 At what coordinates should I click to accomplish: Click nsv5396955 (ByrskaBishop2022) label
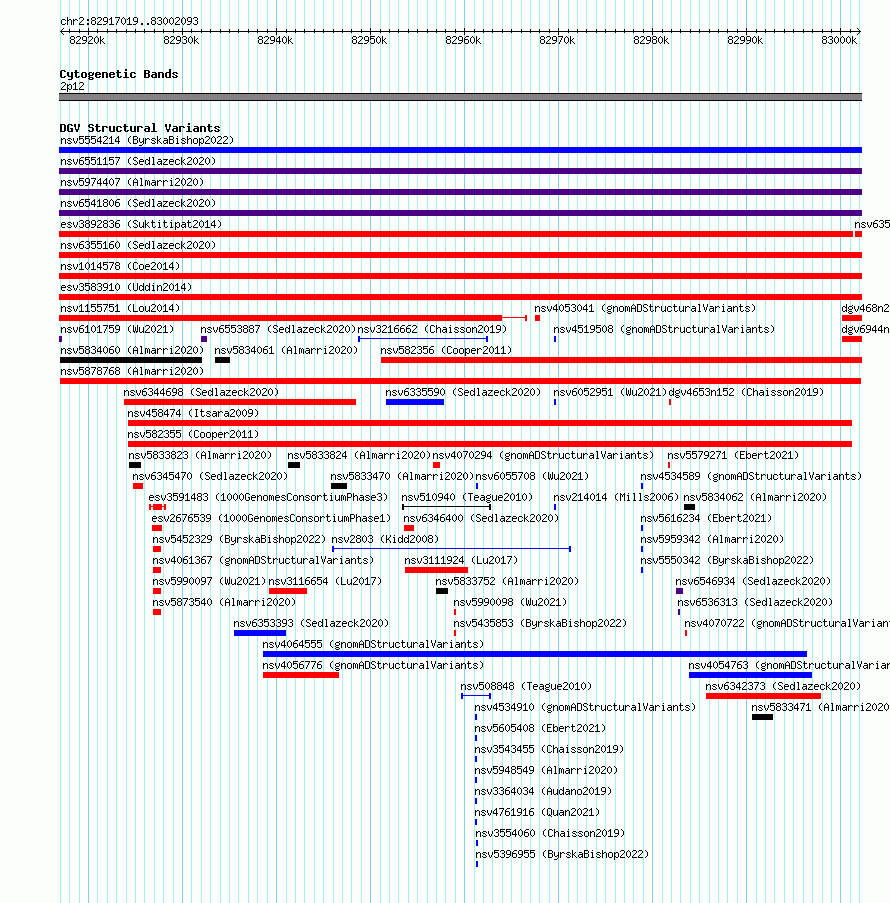(562, 855)
